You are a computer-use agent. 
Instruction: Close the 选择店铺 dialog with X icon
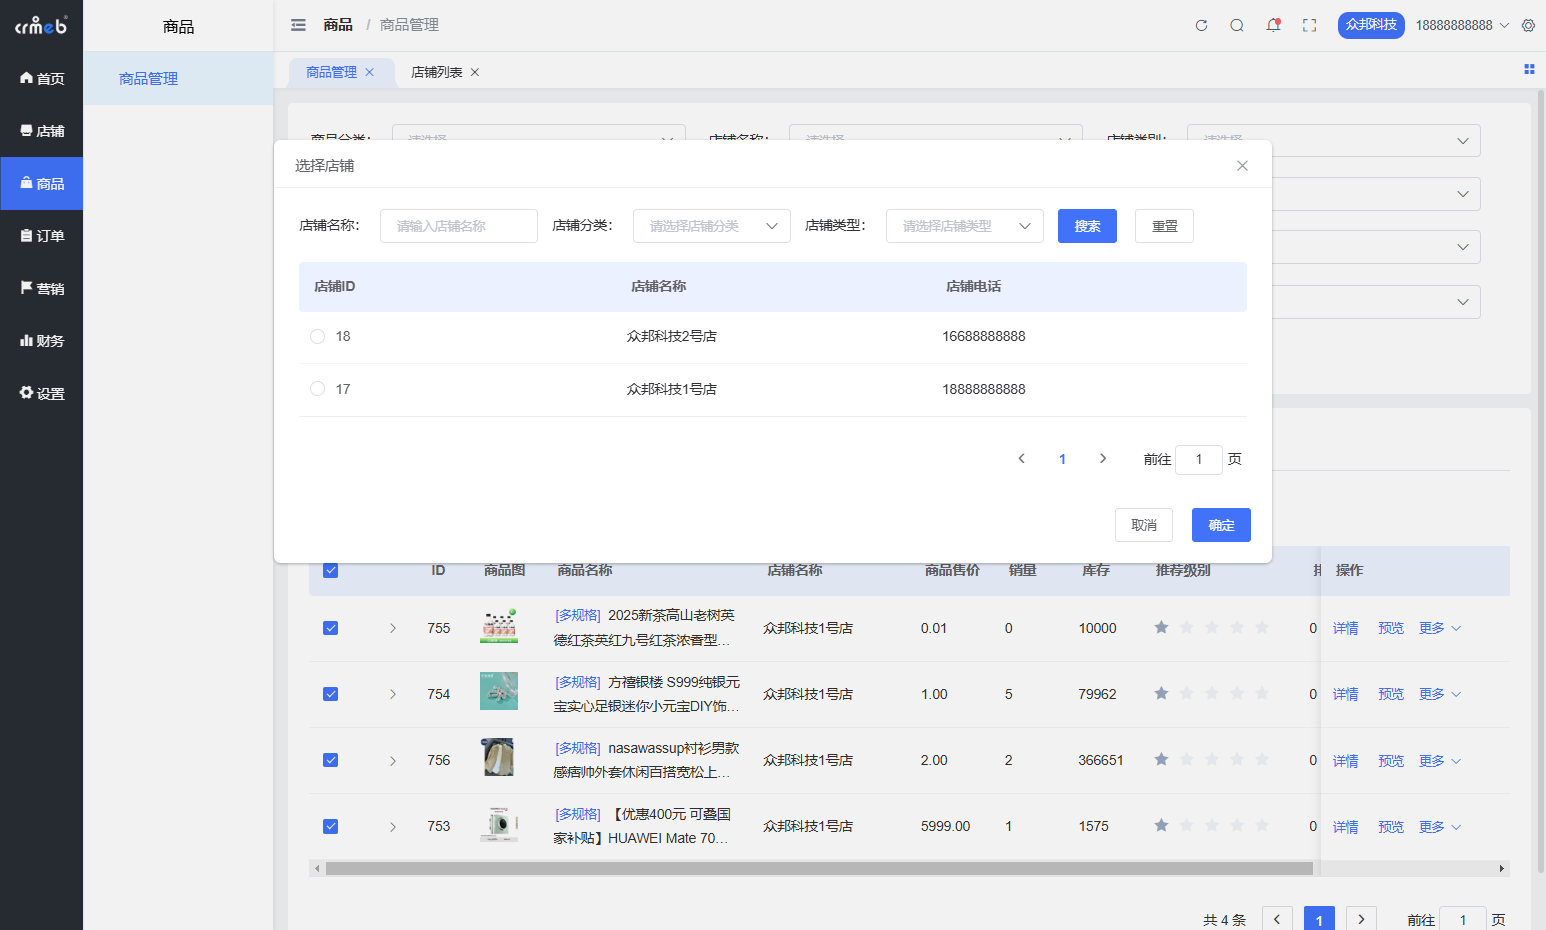(1242, 166)
